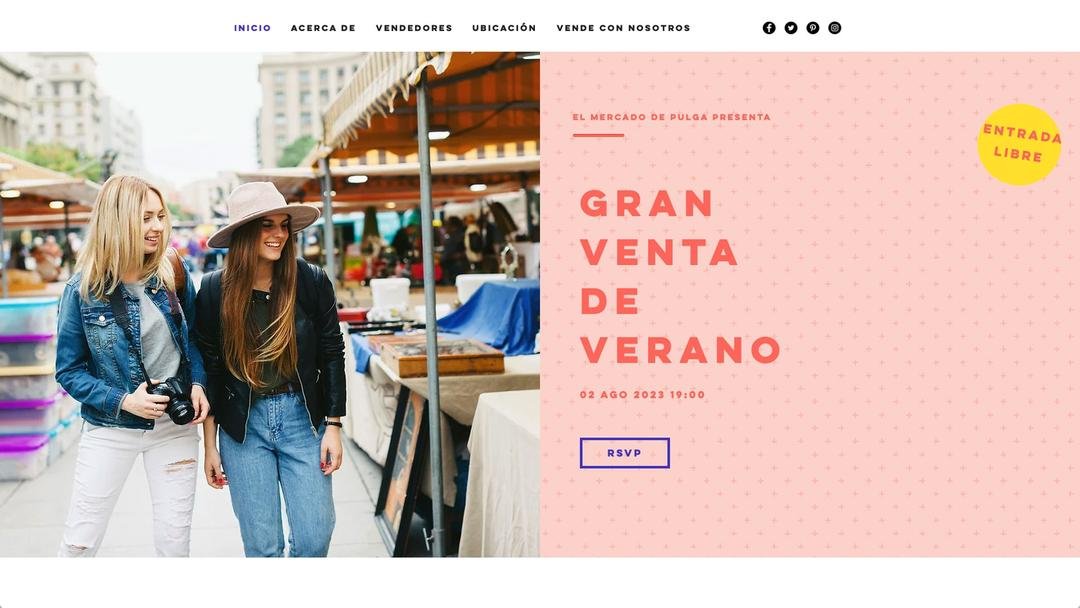The image size is (1080, 608).
Task: Open the Acerca de page
Action: [x=323, y=28]
